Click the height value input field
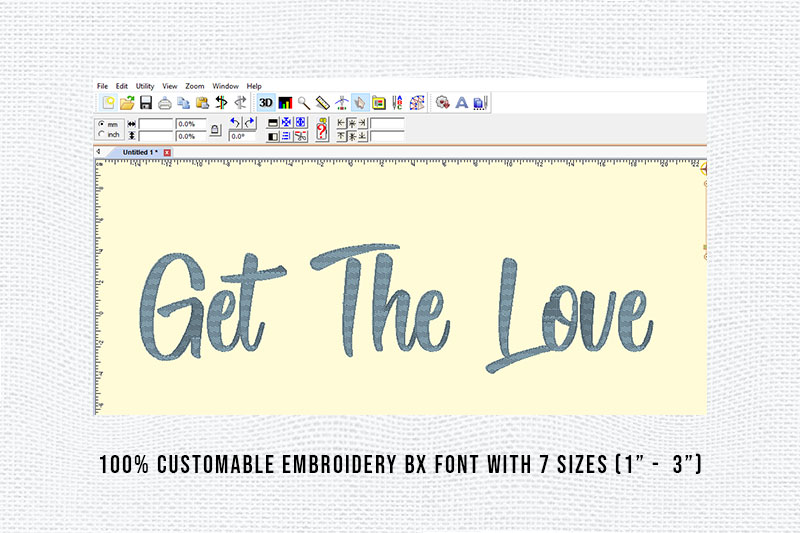Viewport: 800px width, 533px height. coord(156,136)
